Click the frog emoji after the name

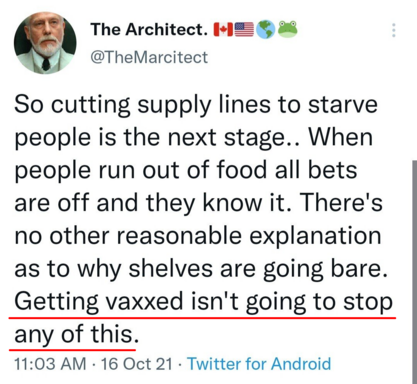pos(287,29)
